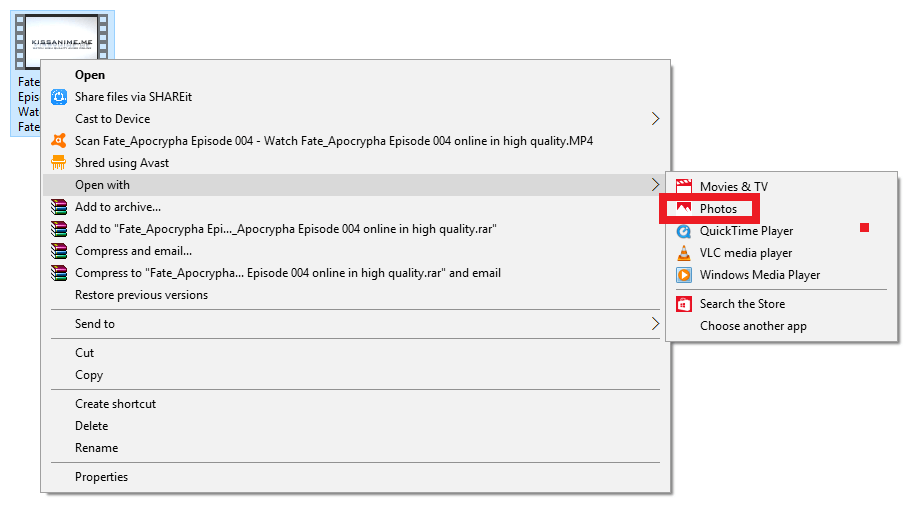This screenshot has height=507, width=910.
Task: Choose Compress to rar and email
Action: pyautogui.click(x=288, y=273)
